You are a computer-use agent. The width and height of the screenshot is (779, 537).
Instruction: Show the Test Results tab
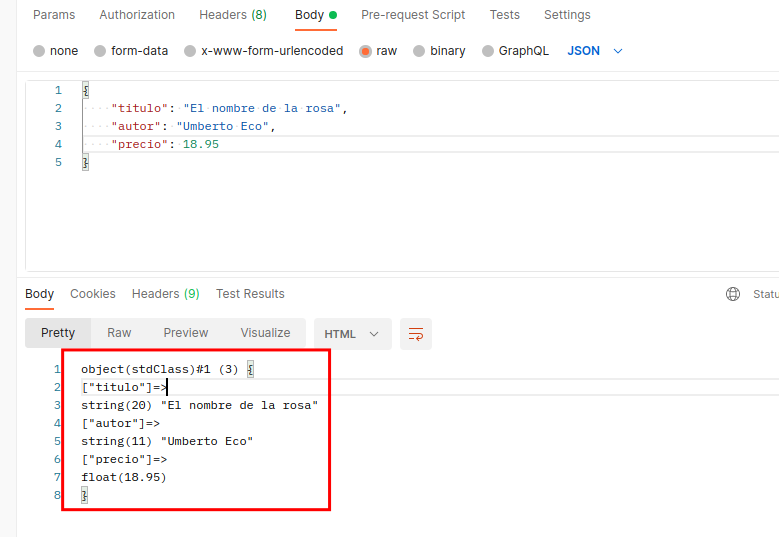pos(250,294)
